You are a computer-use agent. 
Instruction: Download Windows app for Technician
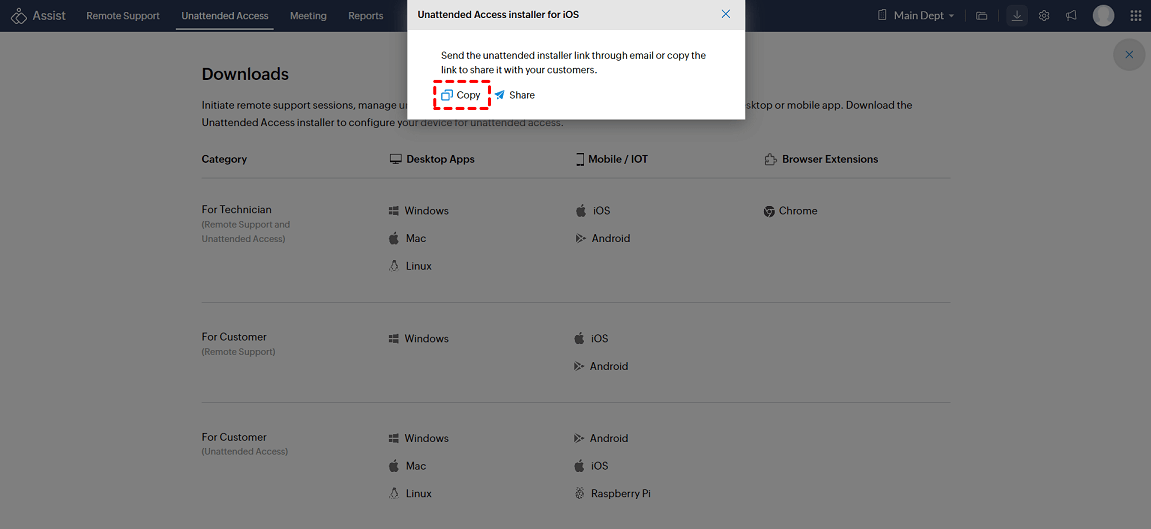(x=418, y=211)
